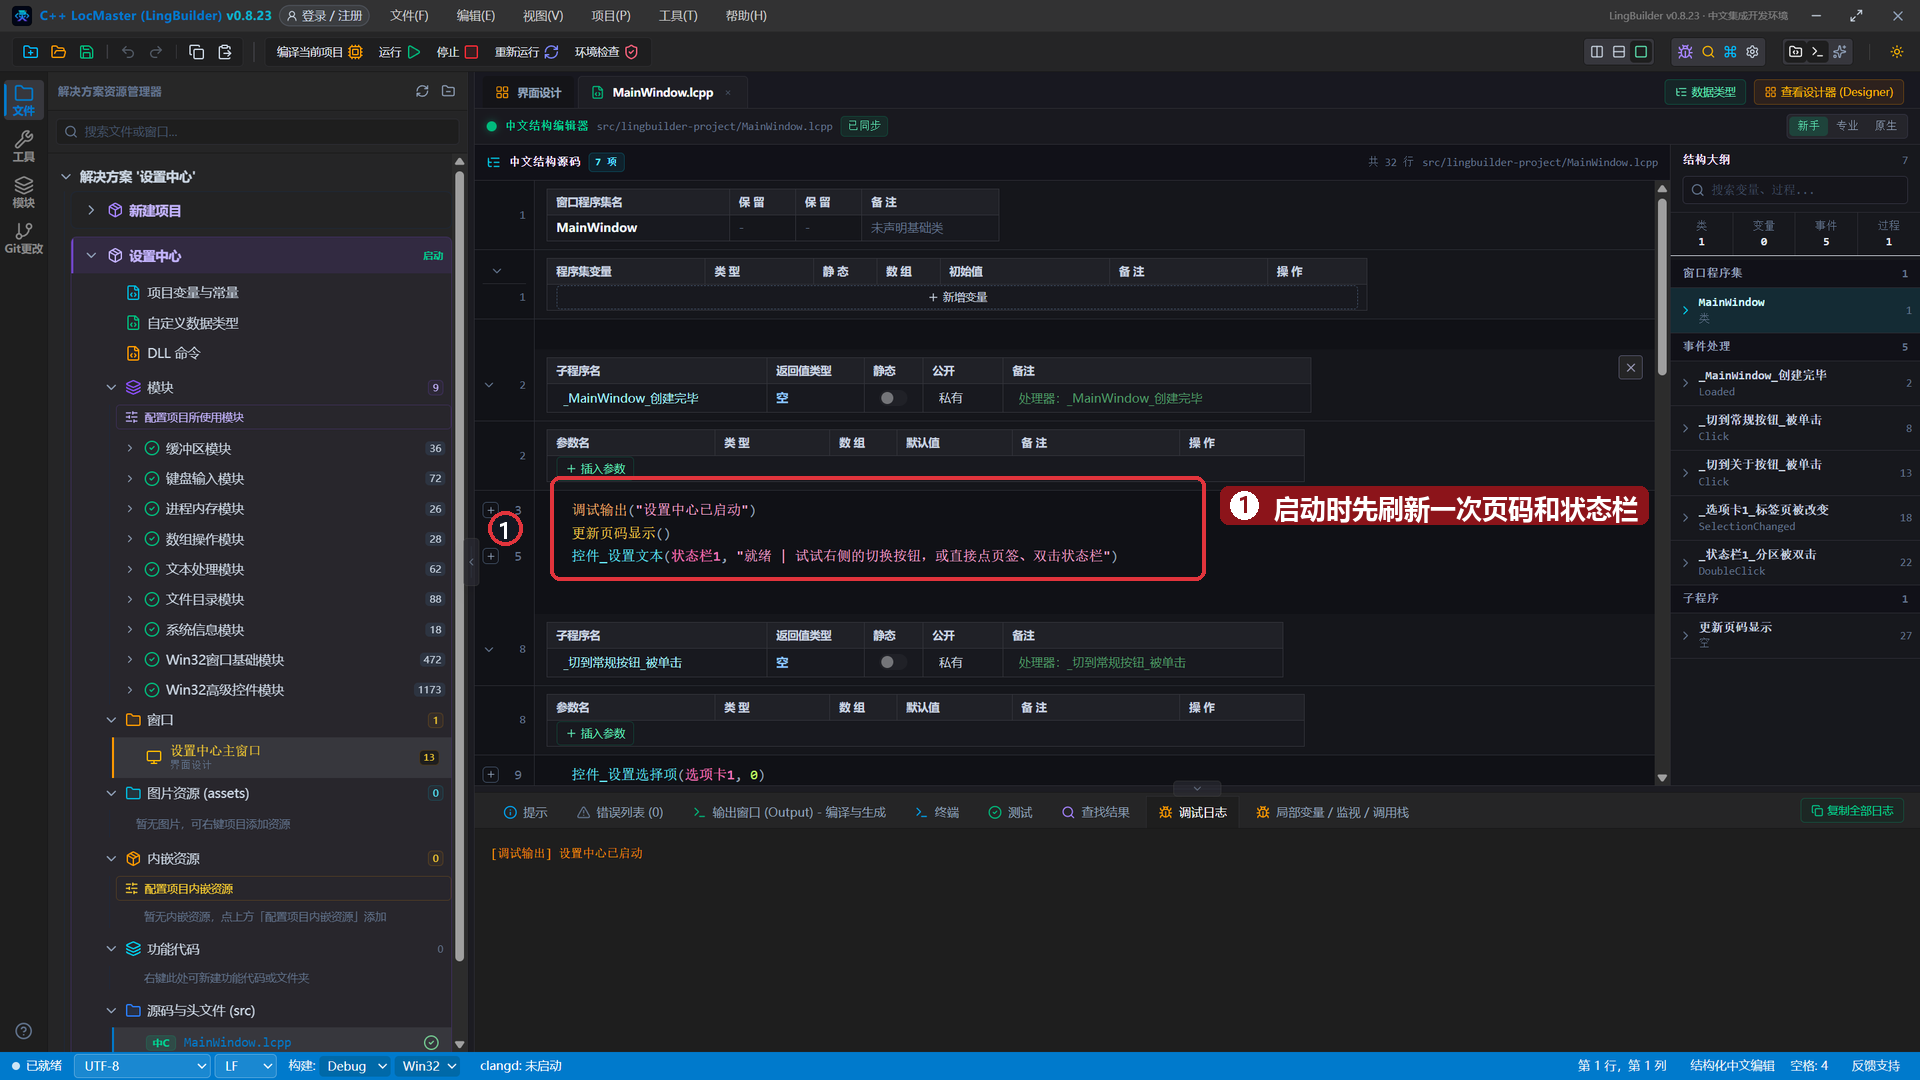Open the 模块 sidebar panel

point(24,192)
